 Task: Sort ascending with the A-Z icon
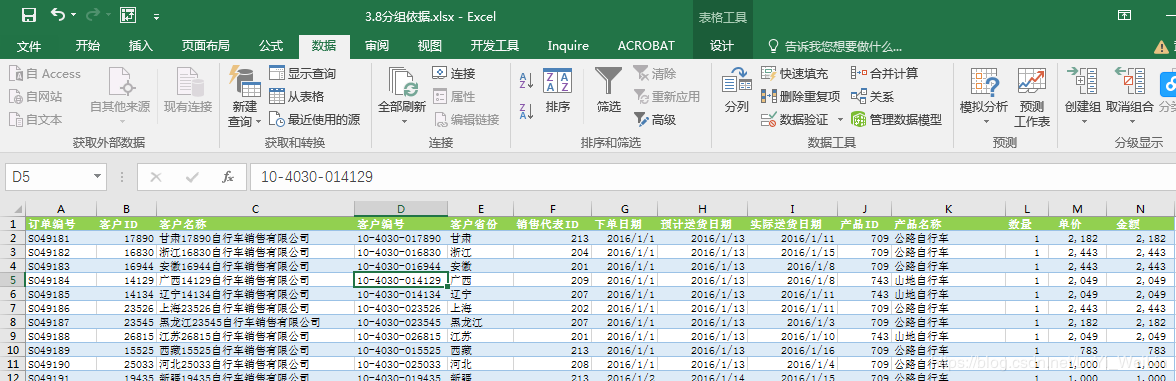pyautogui.click(x=526, y=81)
